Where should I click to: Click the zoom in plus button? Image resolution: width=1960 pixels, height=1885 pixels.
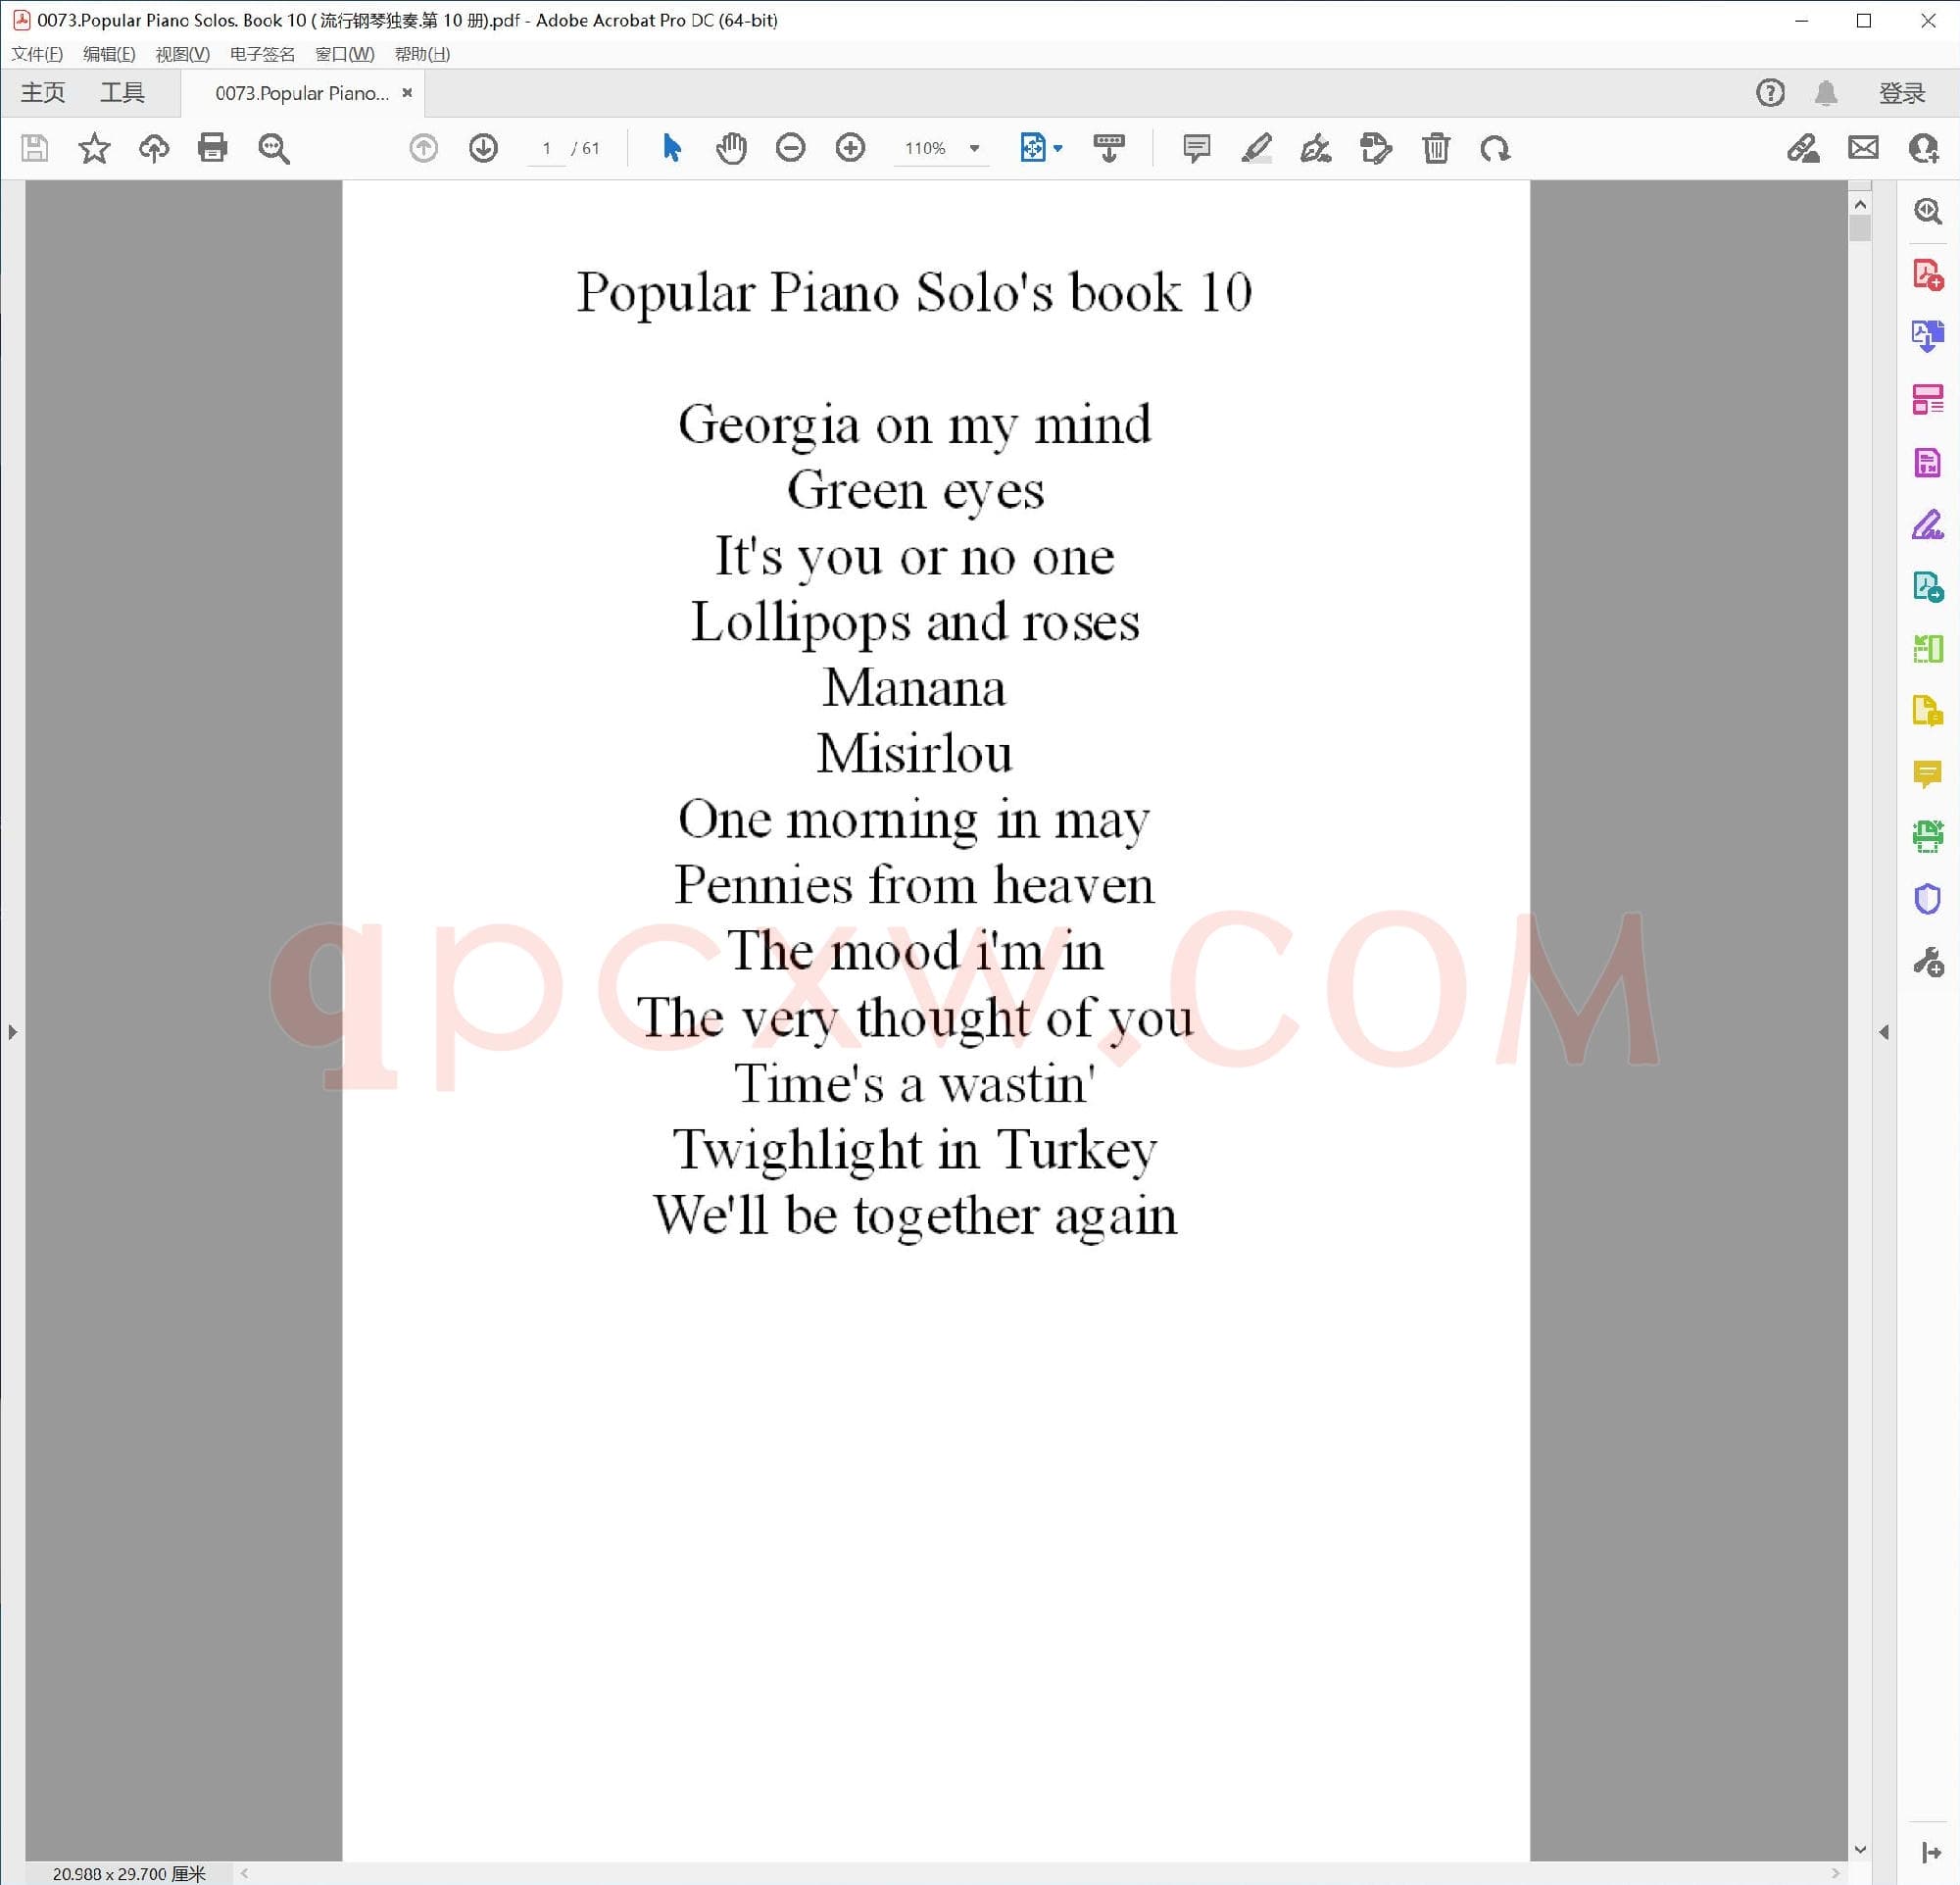(x=850, y=149)
